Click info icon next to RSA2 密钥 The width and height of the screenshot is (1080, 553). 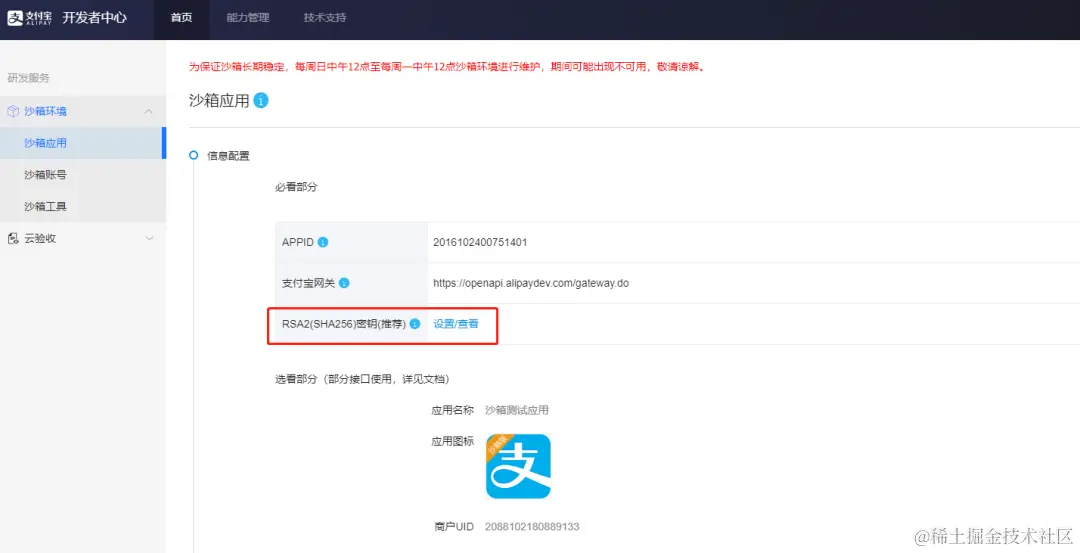point(415,324)
